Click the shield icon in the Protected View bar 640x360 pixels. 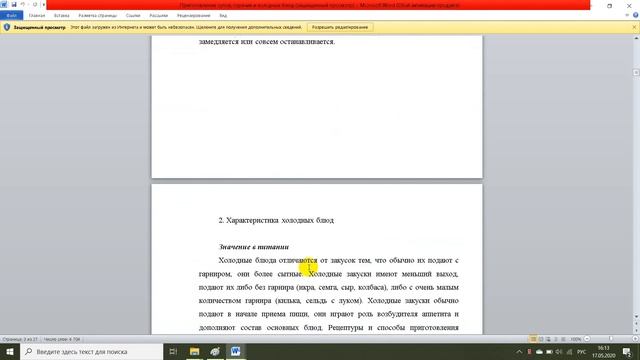pyautogui.click(x=7, y=27)
